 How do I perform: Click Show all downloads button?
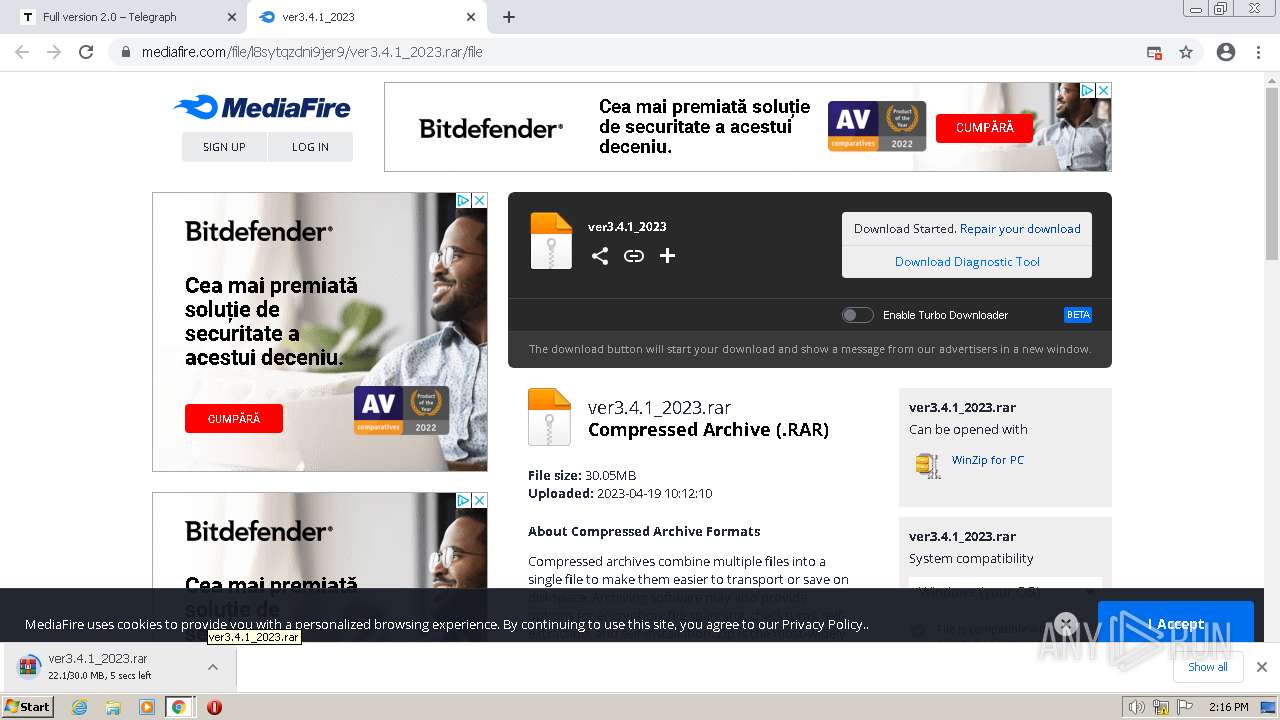(x=1208, y=667)
